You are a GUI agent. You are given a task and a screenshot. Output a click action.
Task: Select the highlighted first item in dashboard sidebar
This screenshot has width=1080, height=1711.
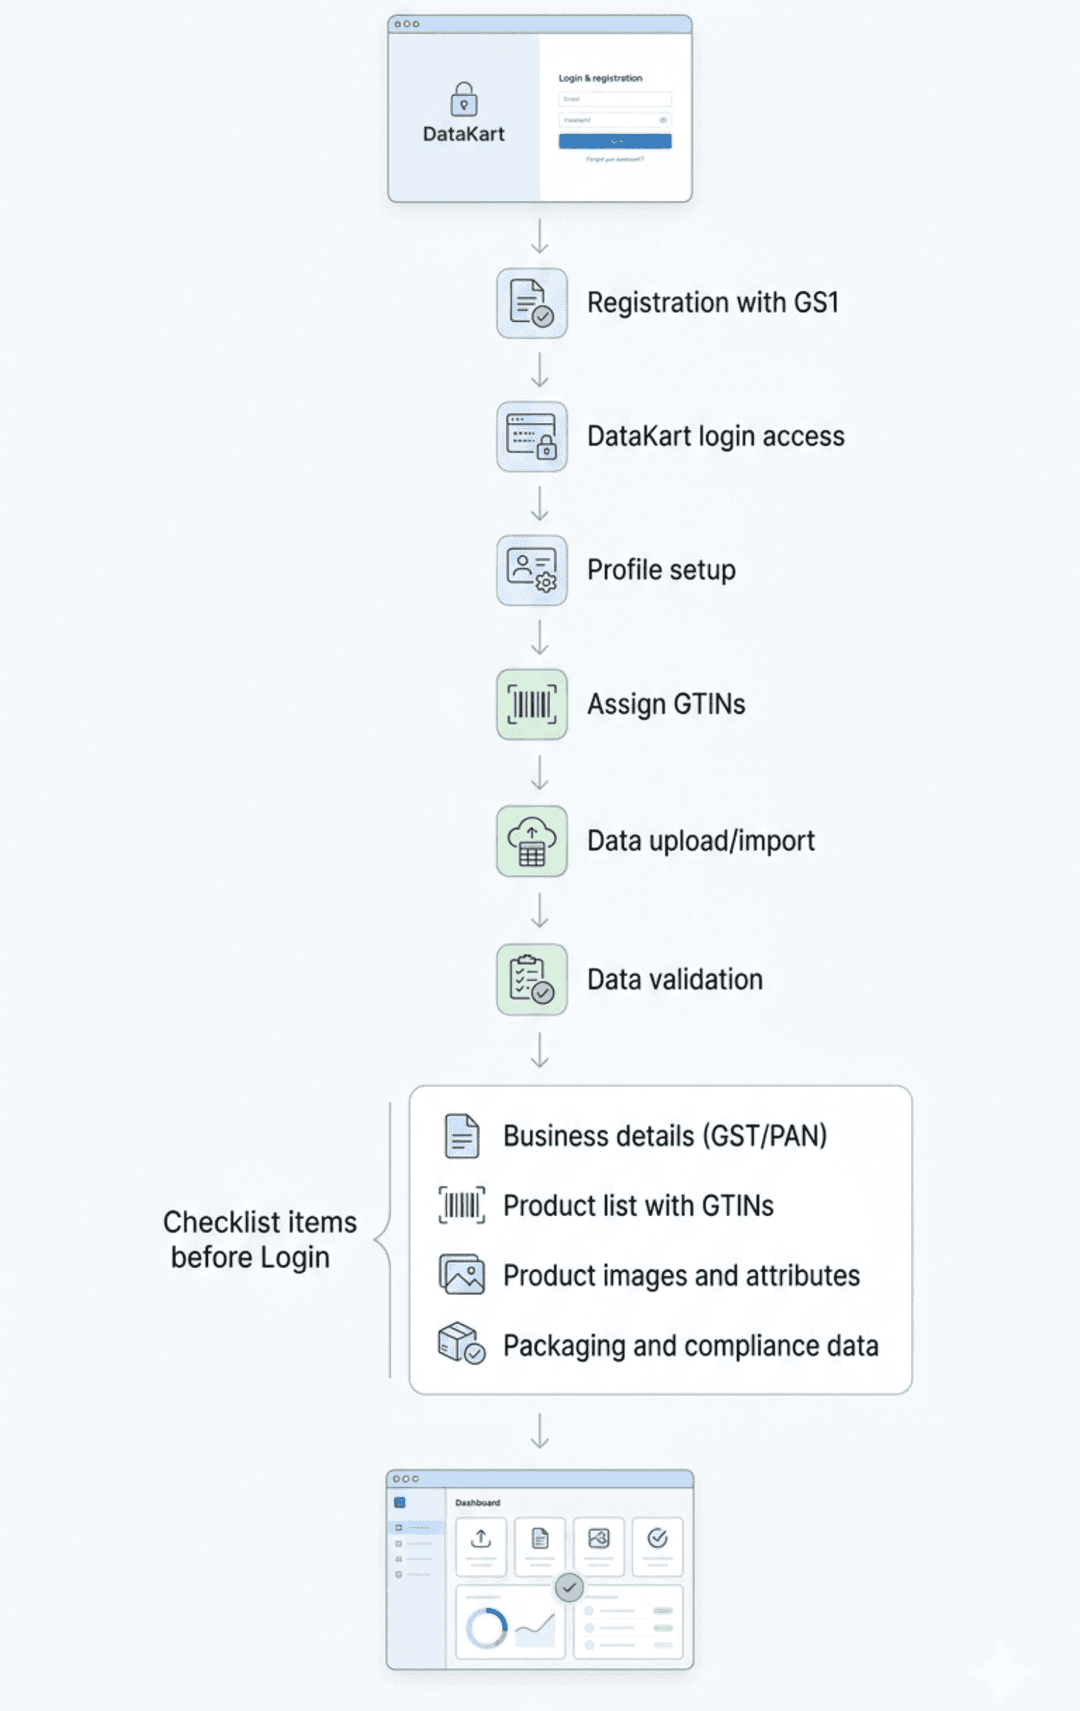[x=415, y=1528]
